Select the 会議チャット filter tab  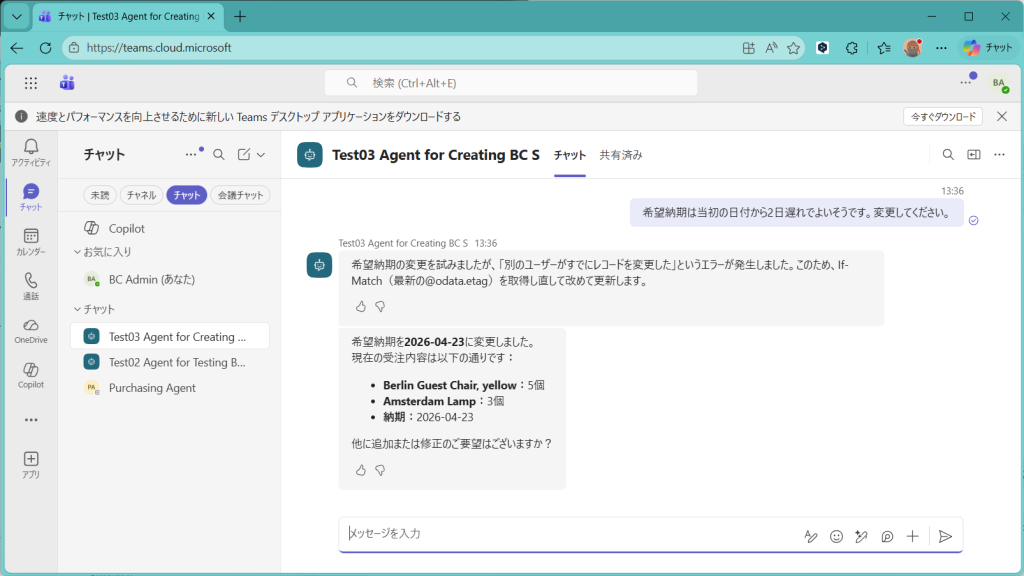click(x=240, y=196)
